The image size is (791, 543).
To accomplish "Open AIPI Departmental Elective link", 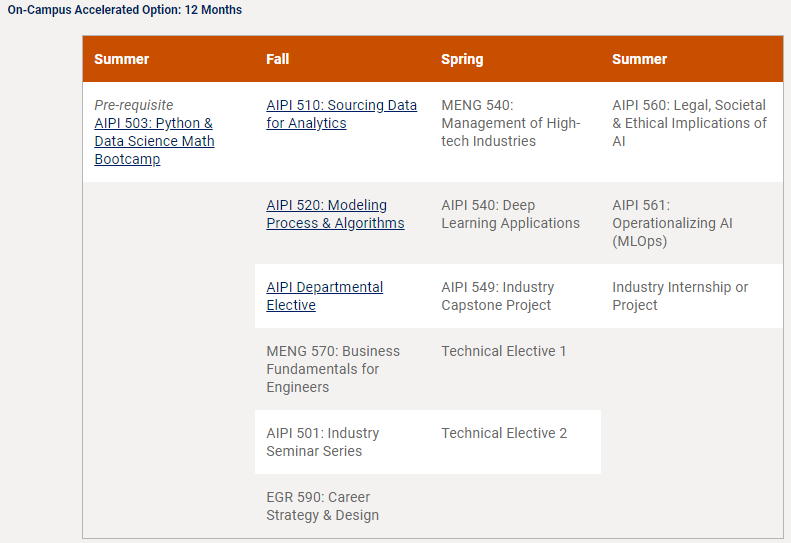I will pos(324,296).
